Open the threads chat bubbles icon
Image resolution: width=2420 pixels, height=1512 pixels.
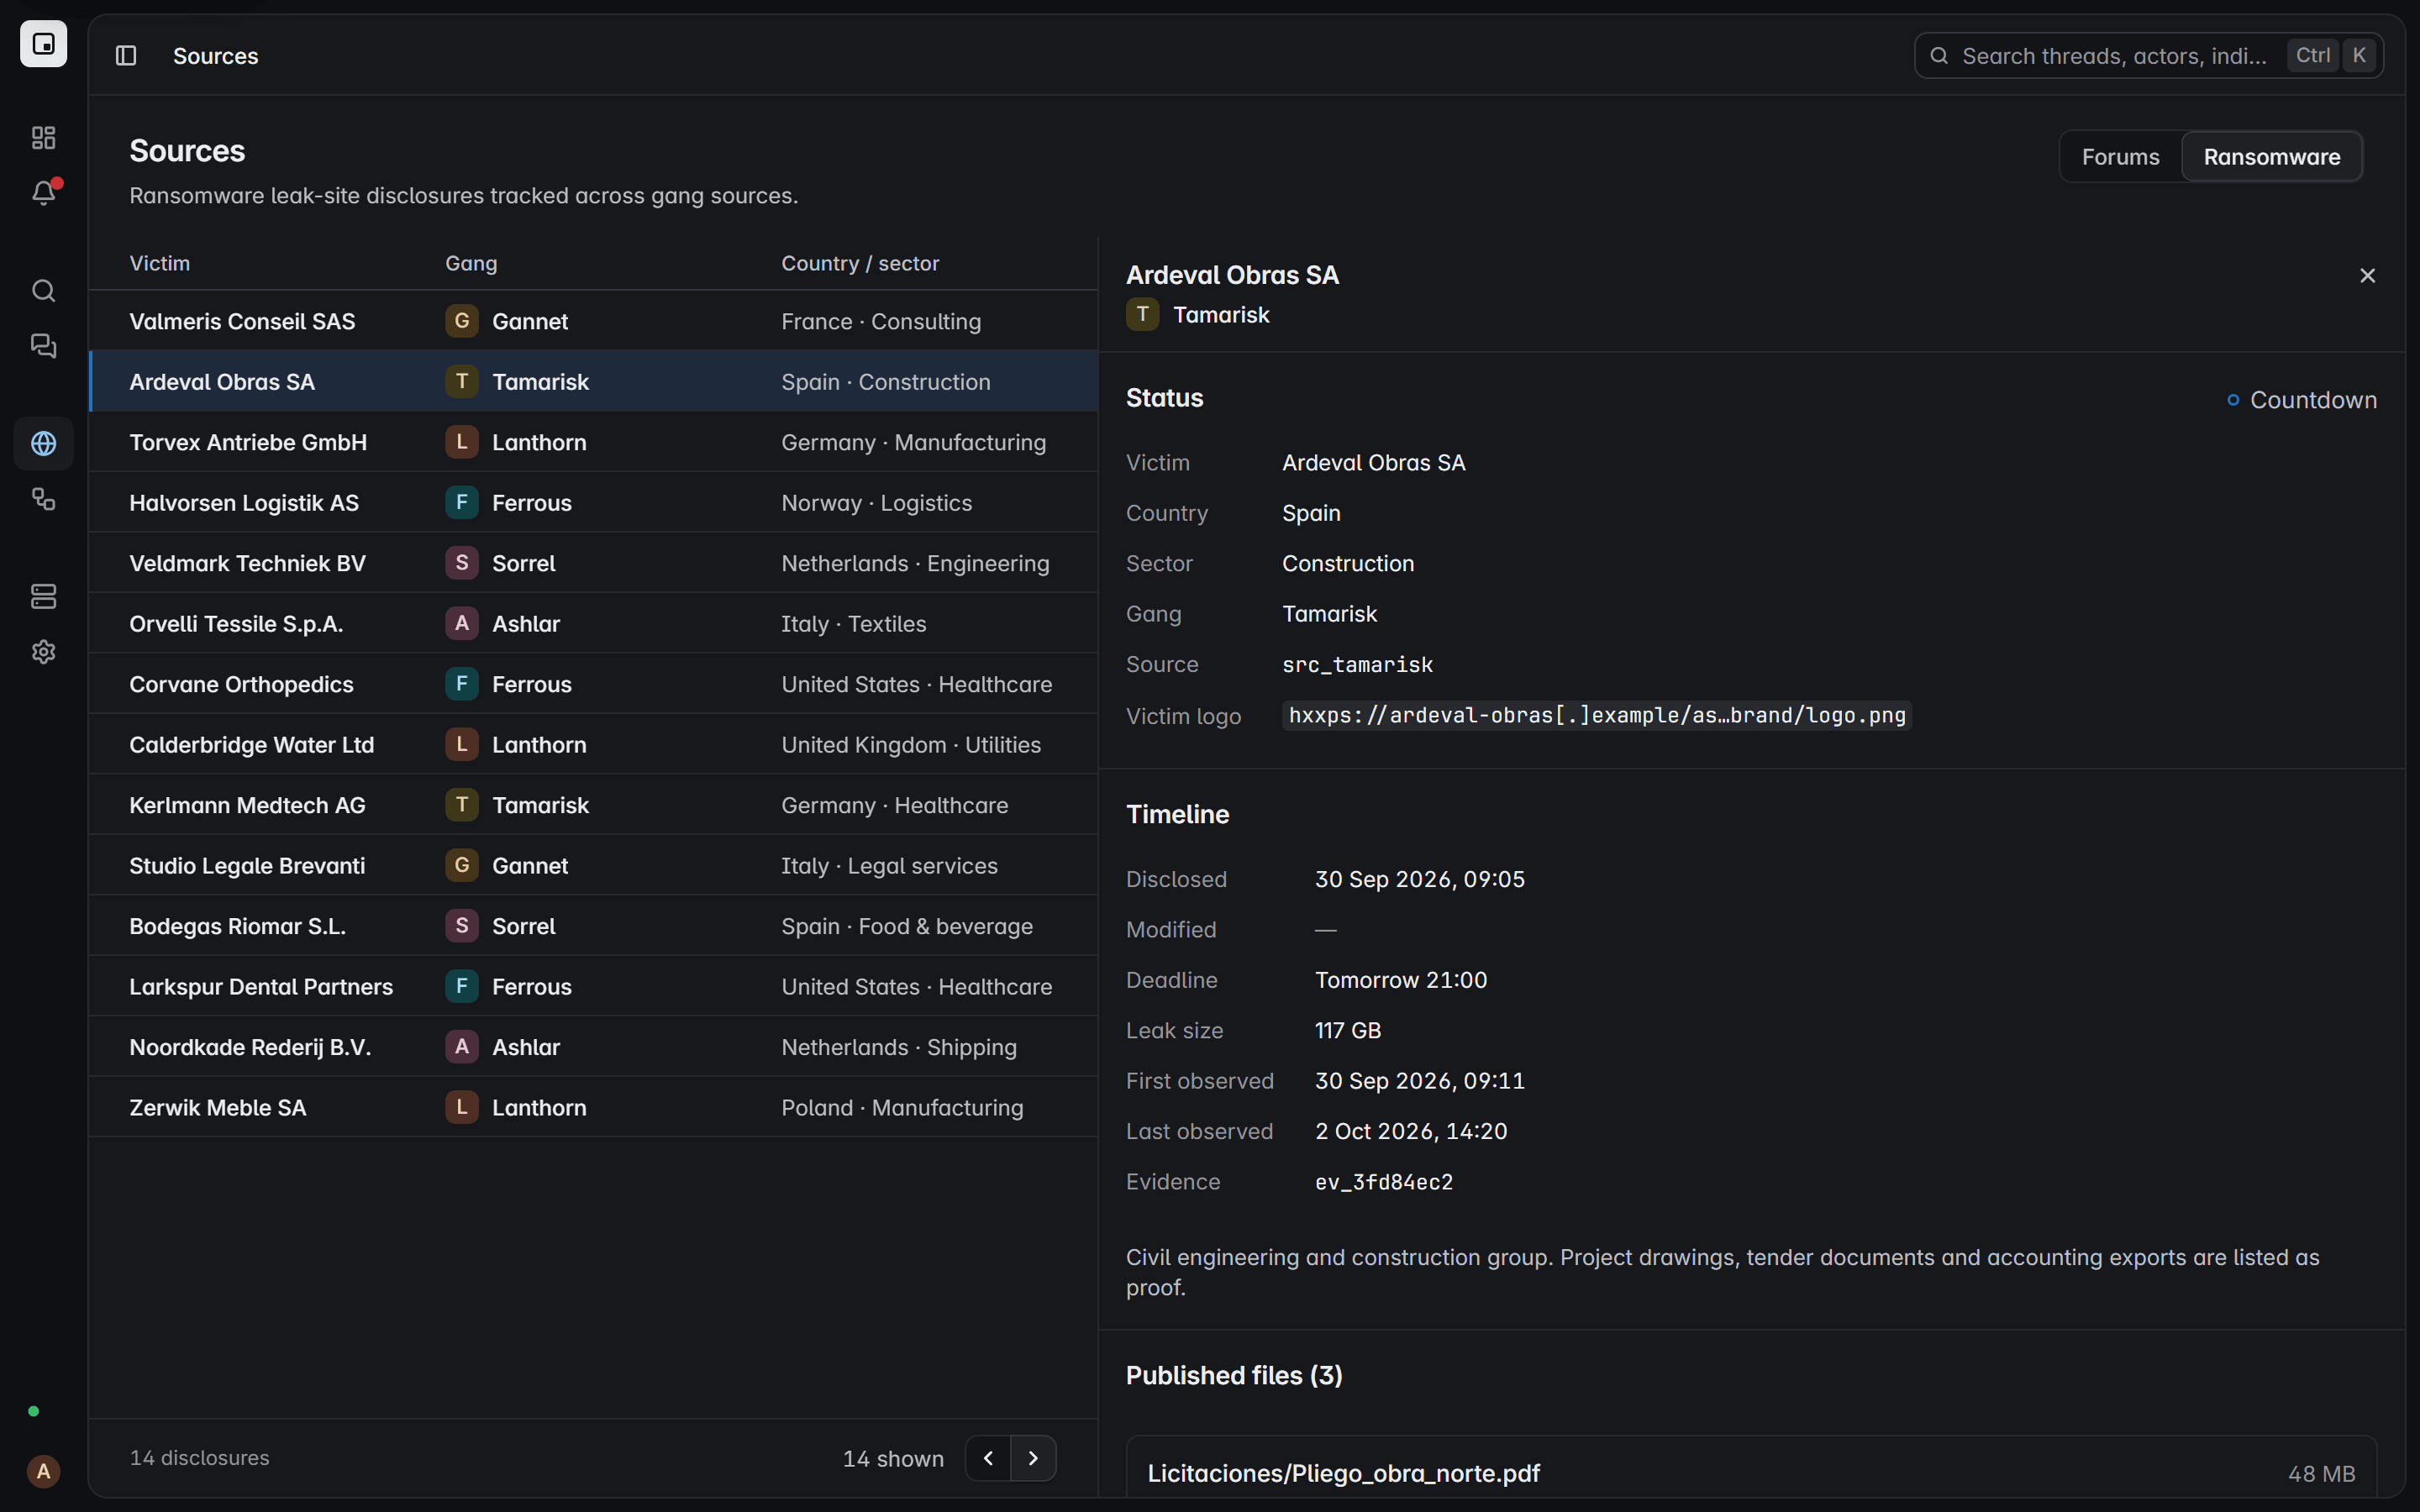(43, 346)
